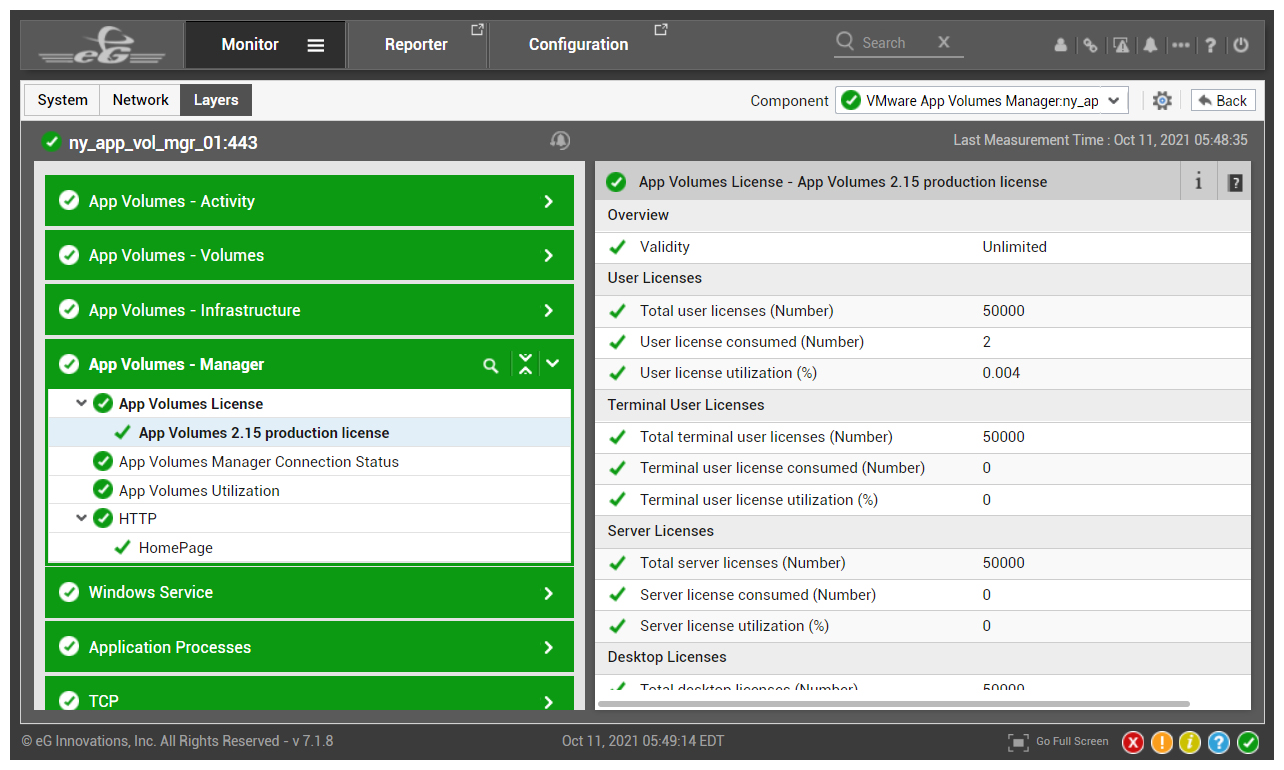
Task: Collapse the App Volumes - Manager layer chevron
Action: point(553,365)
